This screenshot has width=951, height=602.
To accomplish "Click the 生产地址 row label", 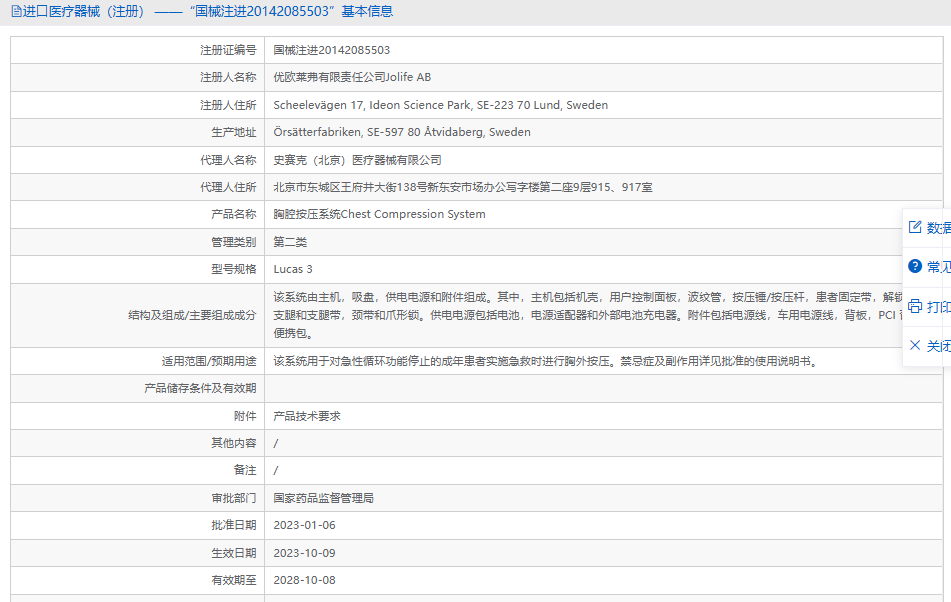I will [x=234, y=133].
